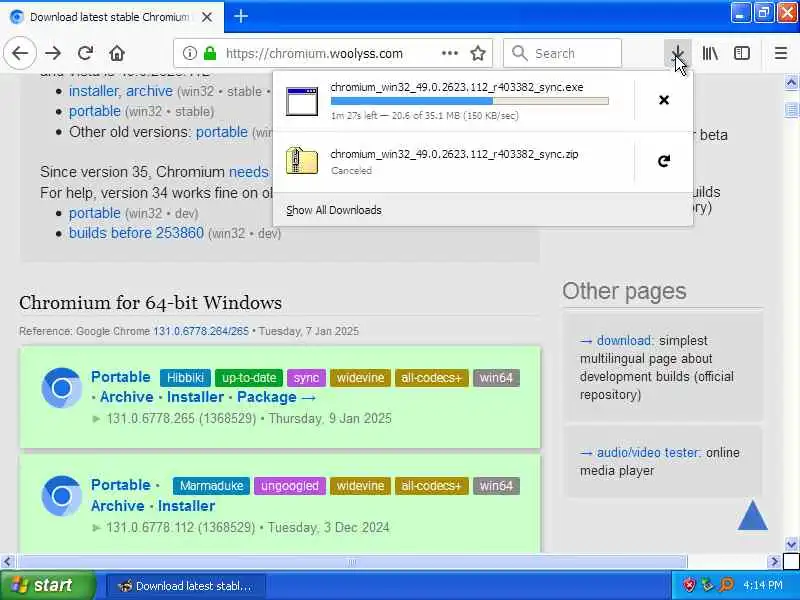800x600 pixels.
Task: Click Chromium logo in Marmaduke build card
Action: [61, 495]
